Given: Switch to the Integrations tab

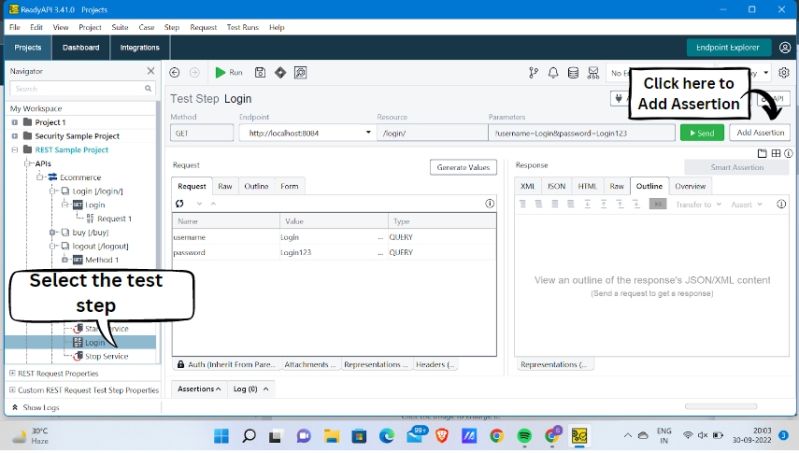Looking at the screenshot, I should coord(140,47).
